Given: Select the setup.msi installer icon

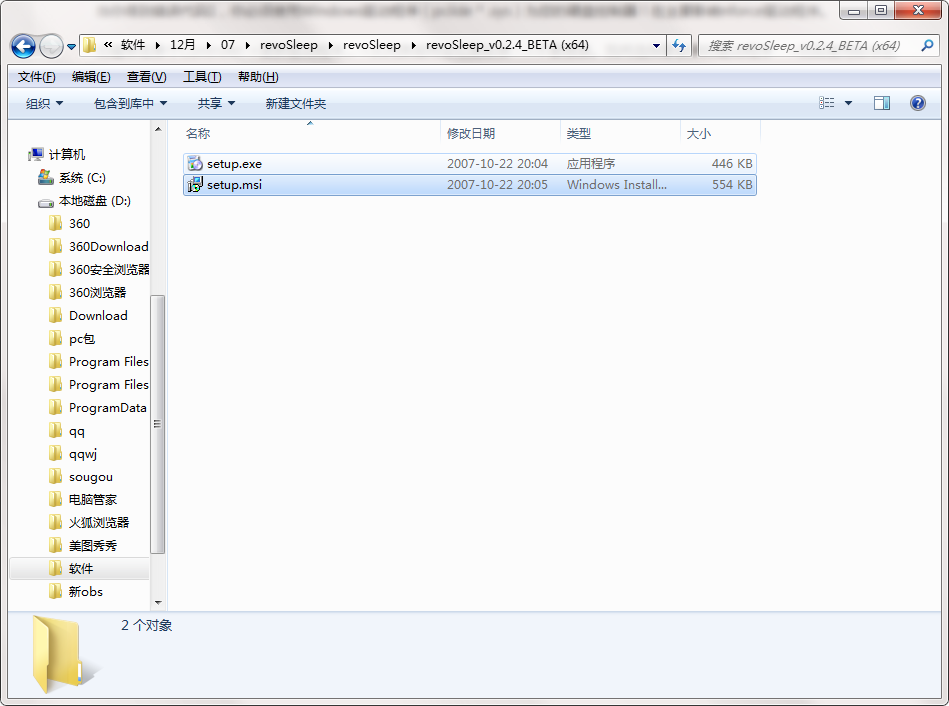Looking at the screenshot, I should [194, 185].
